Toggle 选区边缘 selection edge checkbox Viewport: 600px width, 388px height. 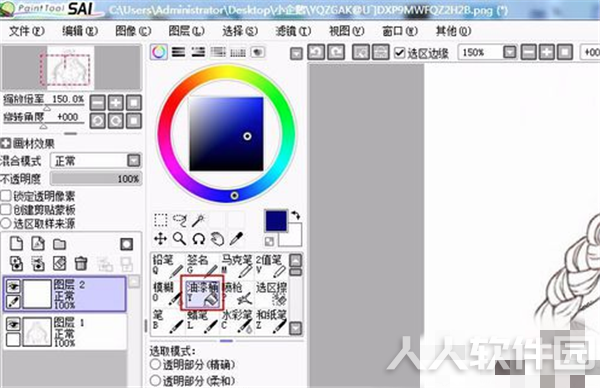pyautogui.click(x=399, y=52)
